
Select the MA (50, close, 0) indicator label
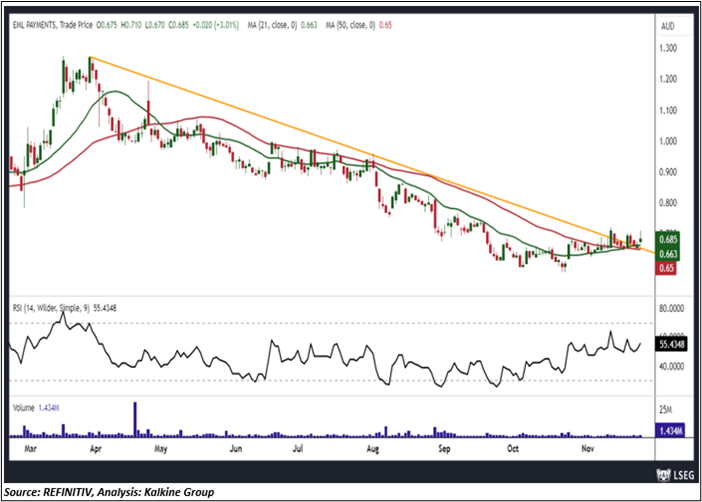pos(350,26)
